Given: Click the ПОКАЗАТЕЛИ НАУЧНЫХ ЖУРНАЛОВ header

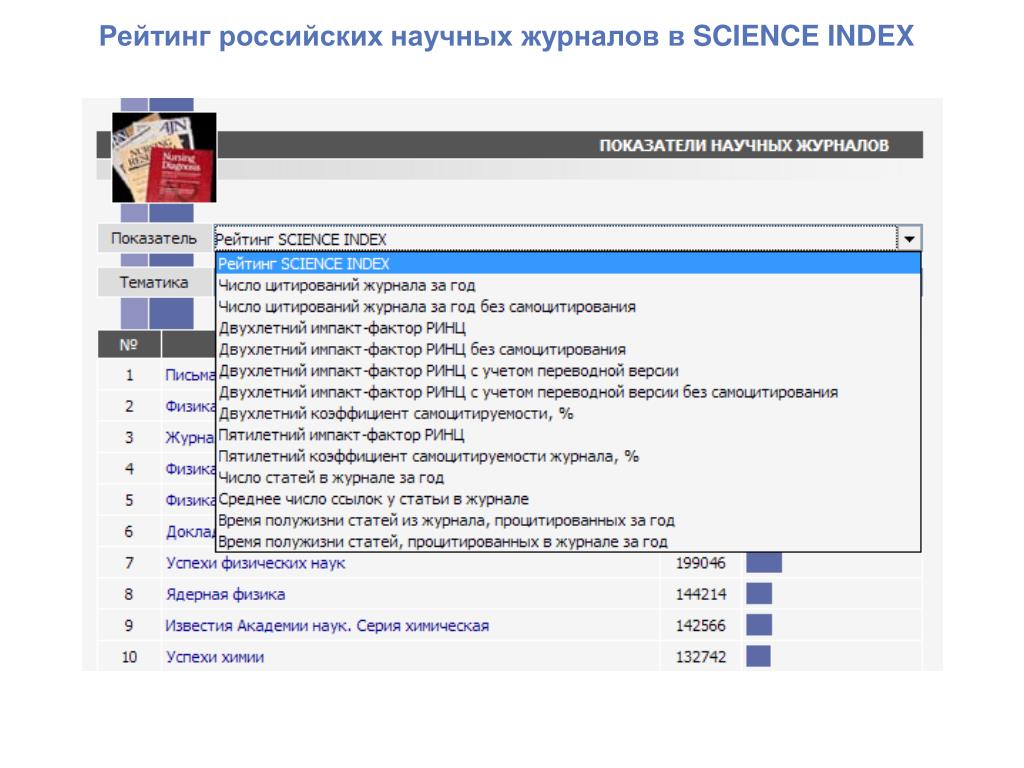Looking at the screenshot, I should (744, 145).
